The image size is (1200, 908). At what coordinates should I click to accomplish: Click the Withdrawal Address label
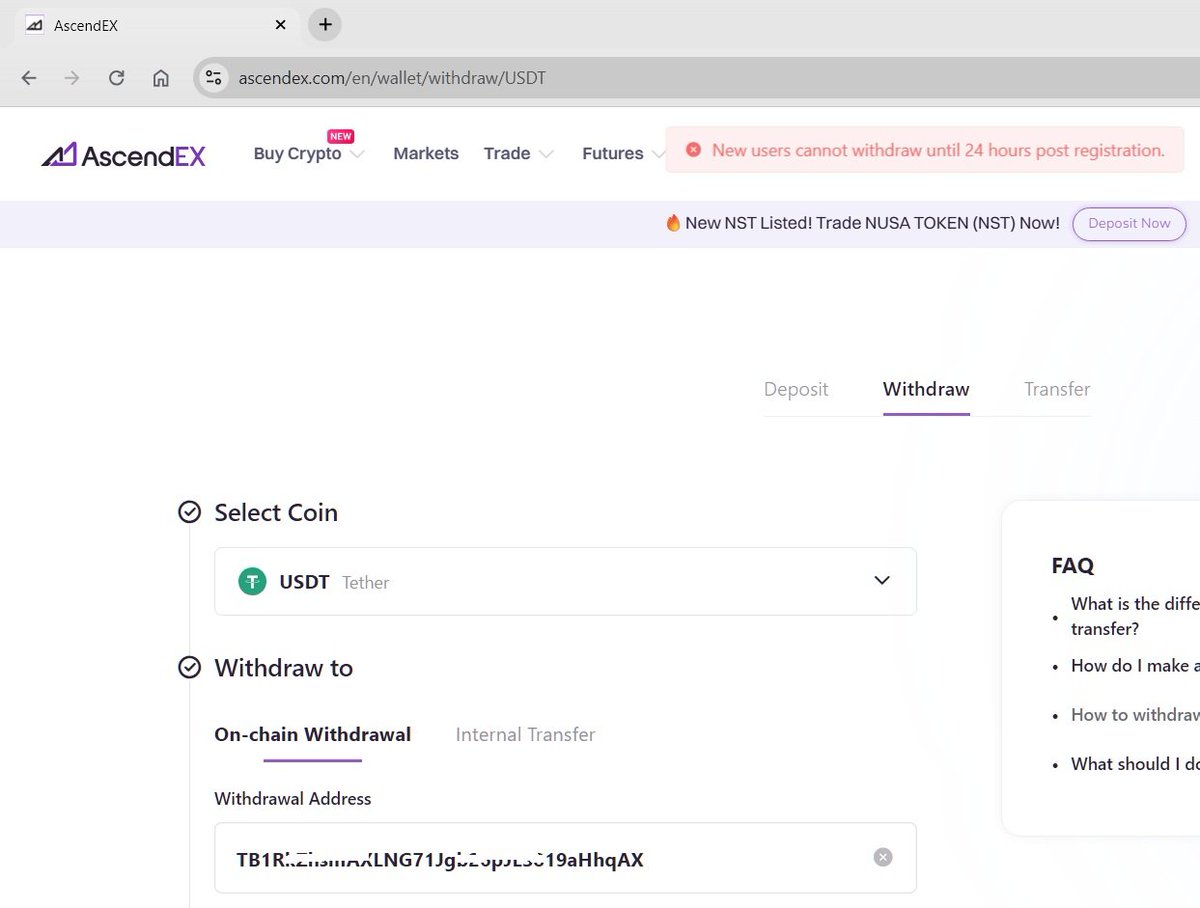tap(293, 798)
